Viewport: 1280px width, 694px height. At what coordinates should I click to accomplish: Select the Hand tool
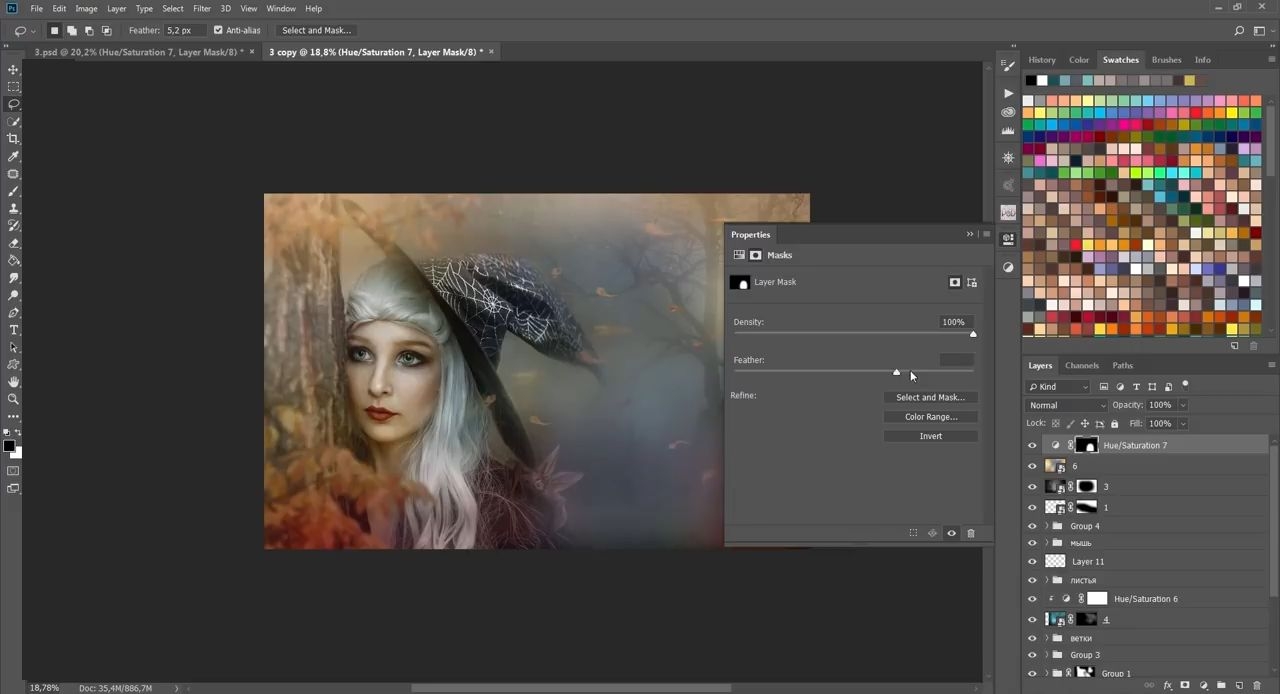pyautogui.click(x=13, y=382)
